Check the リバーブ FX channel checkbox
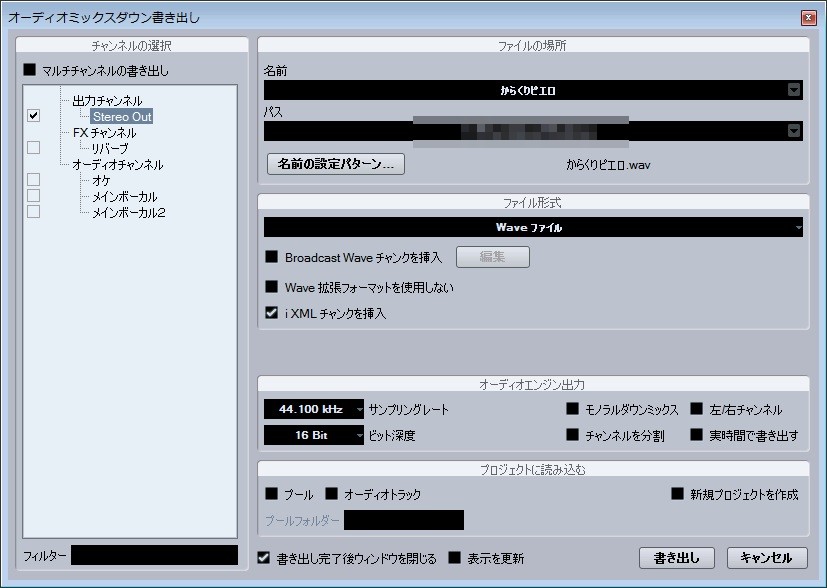Image resolution: width=827 pixels, height=588 pixels. point(33,148)
